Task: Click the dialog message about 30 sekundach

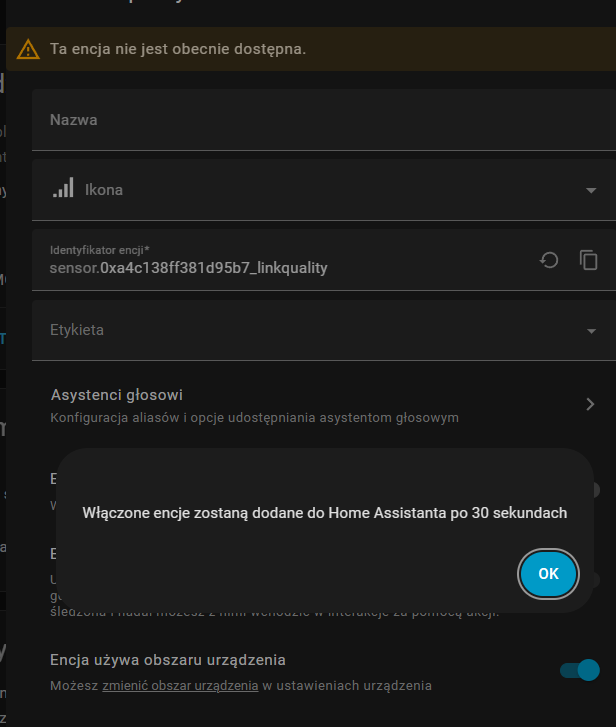Action: point(325,513)
